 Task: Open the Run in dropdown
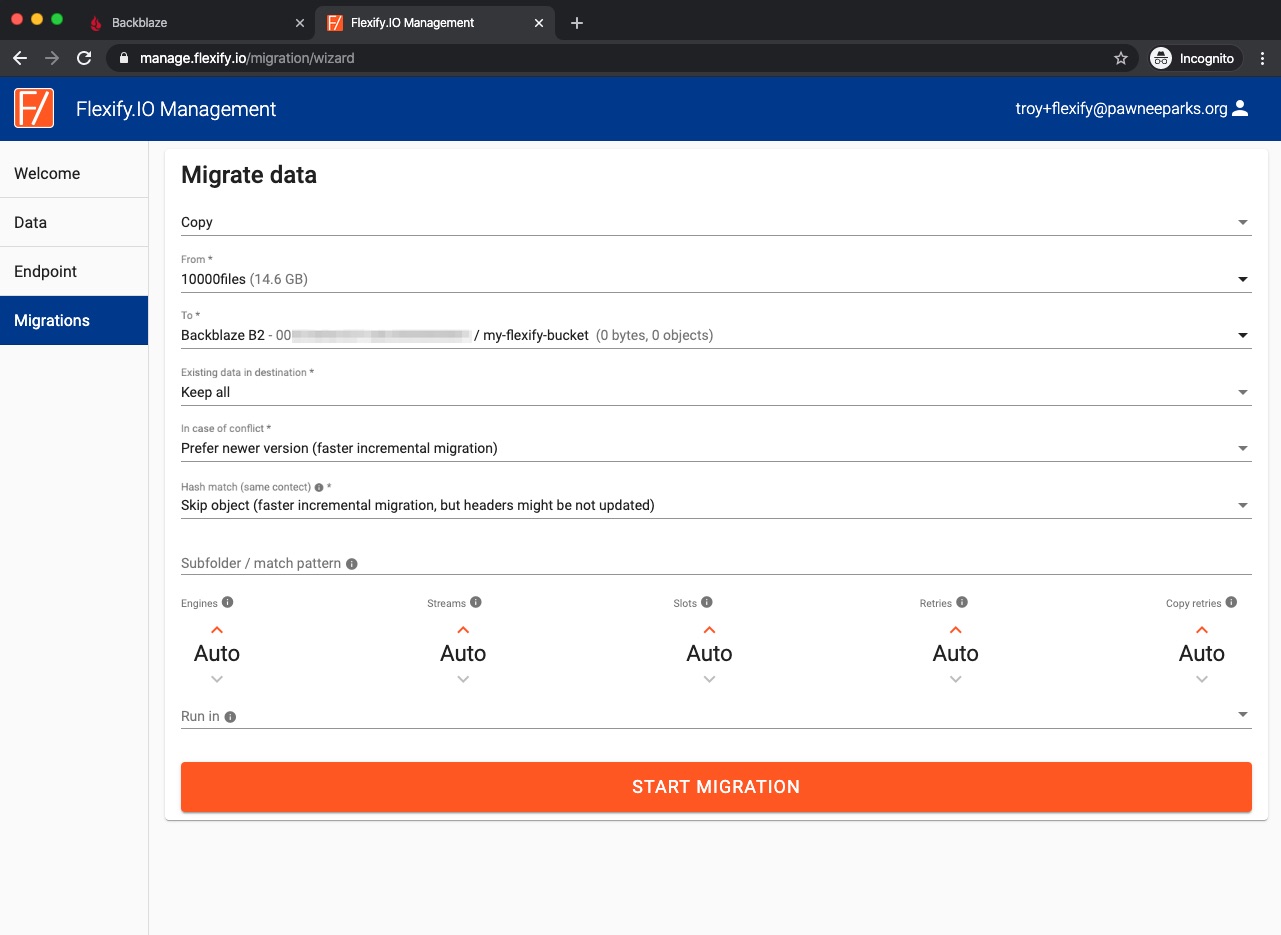pyautogui.click(x=716, y=716)
